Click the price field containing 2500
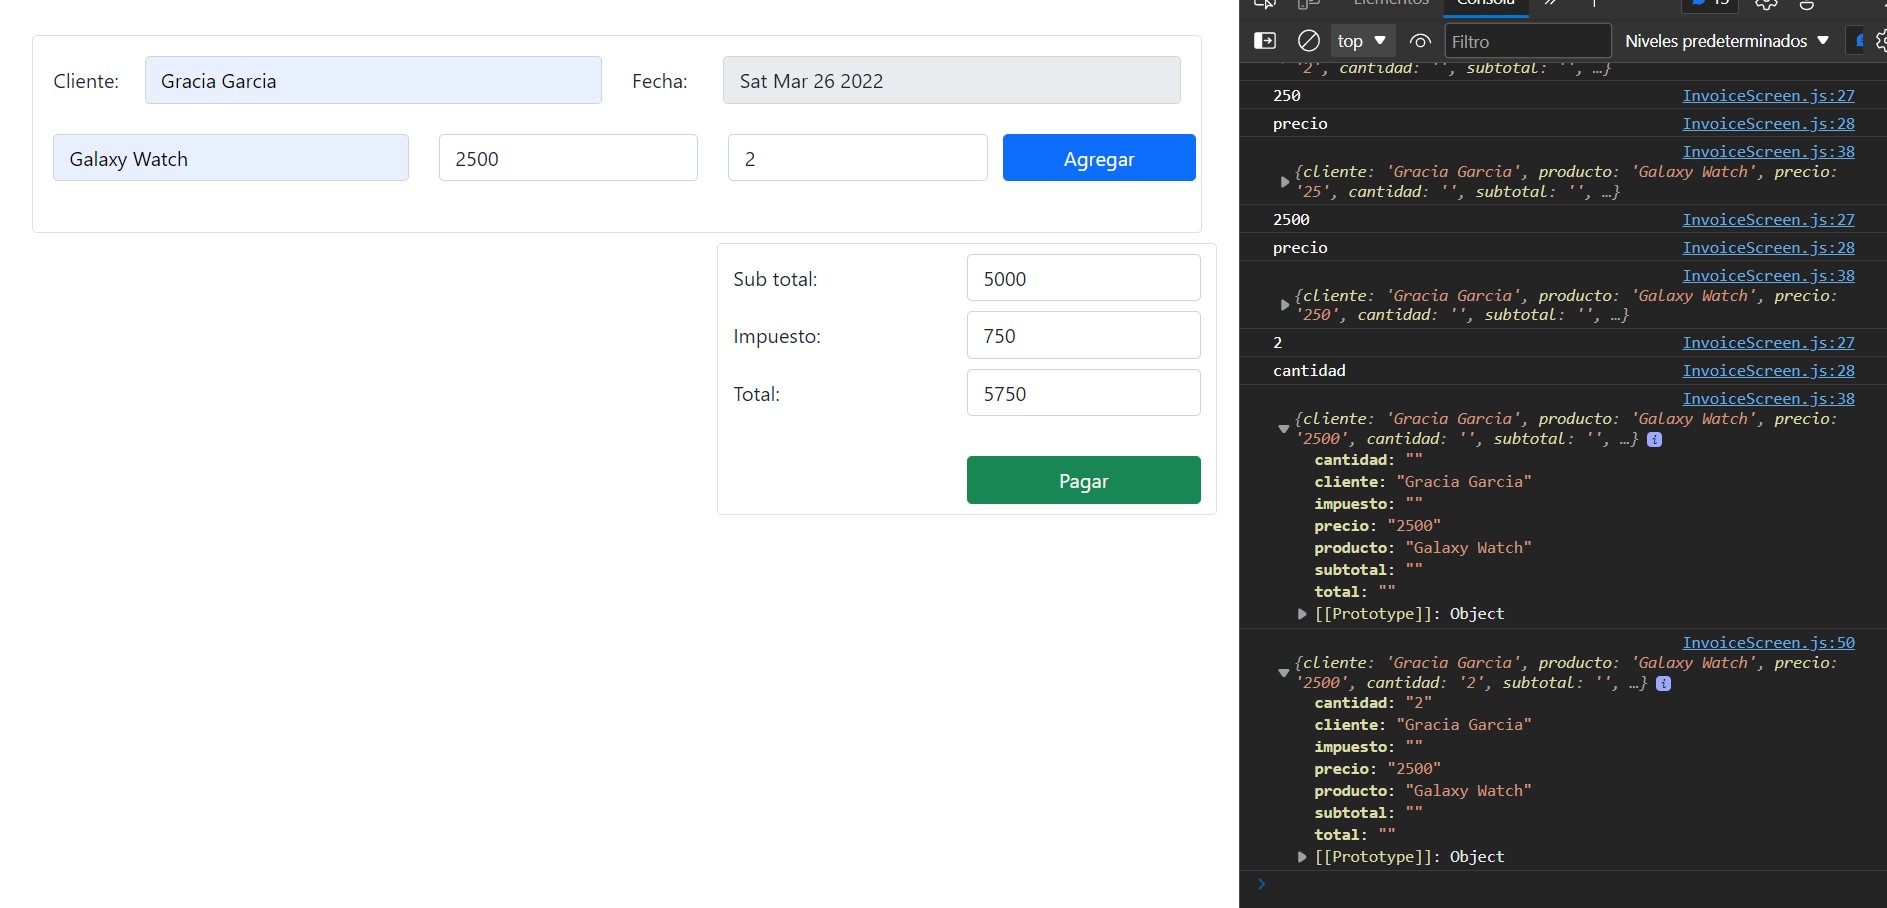1887x908 pixels. 568,158
